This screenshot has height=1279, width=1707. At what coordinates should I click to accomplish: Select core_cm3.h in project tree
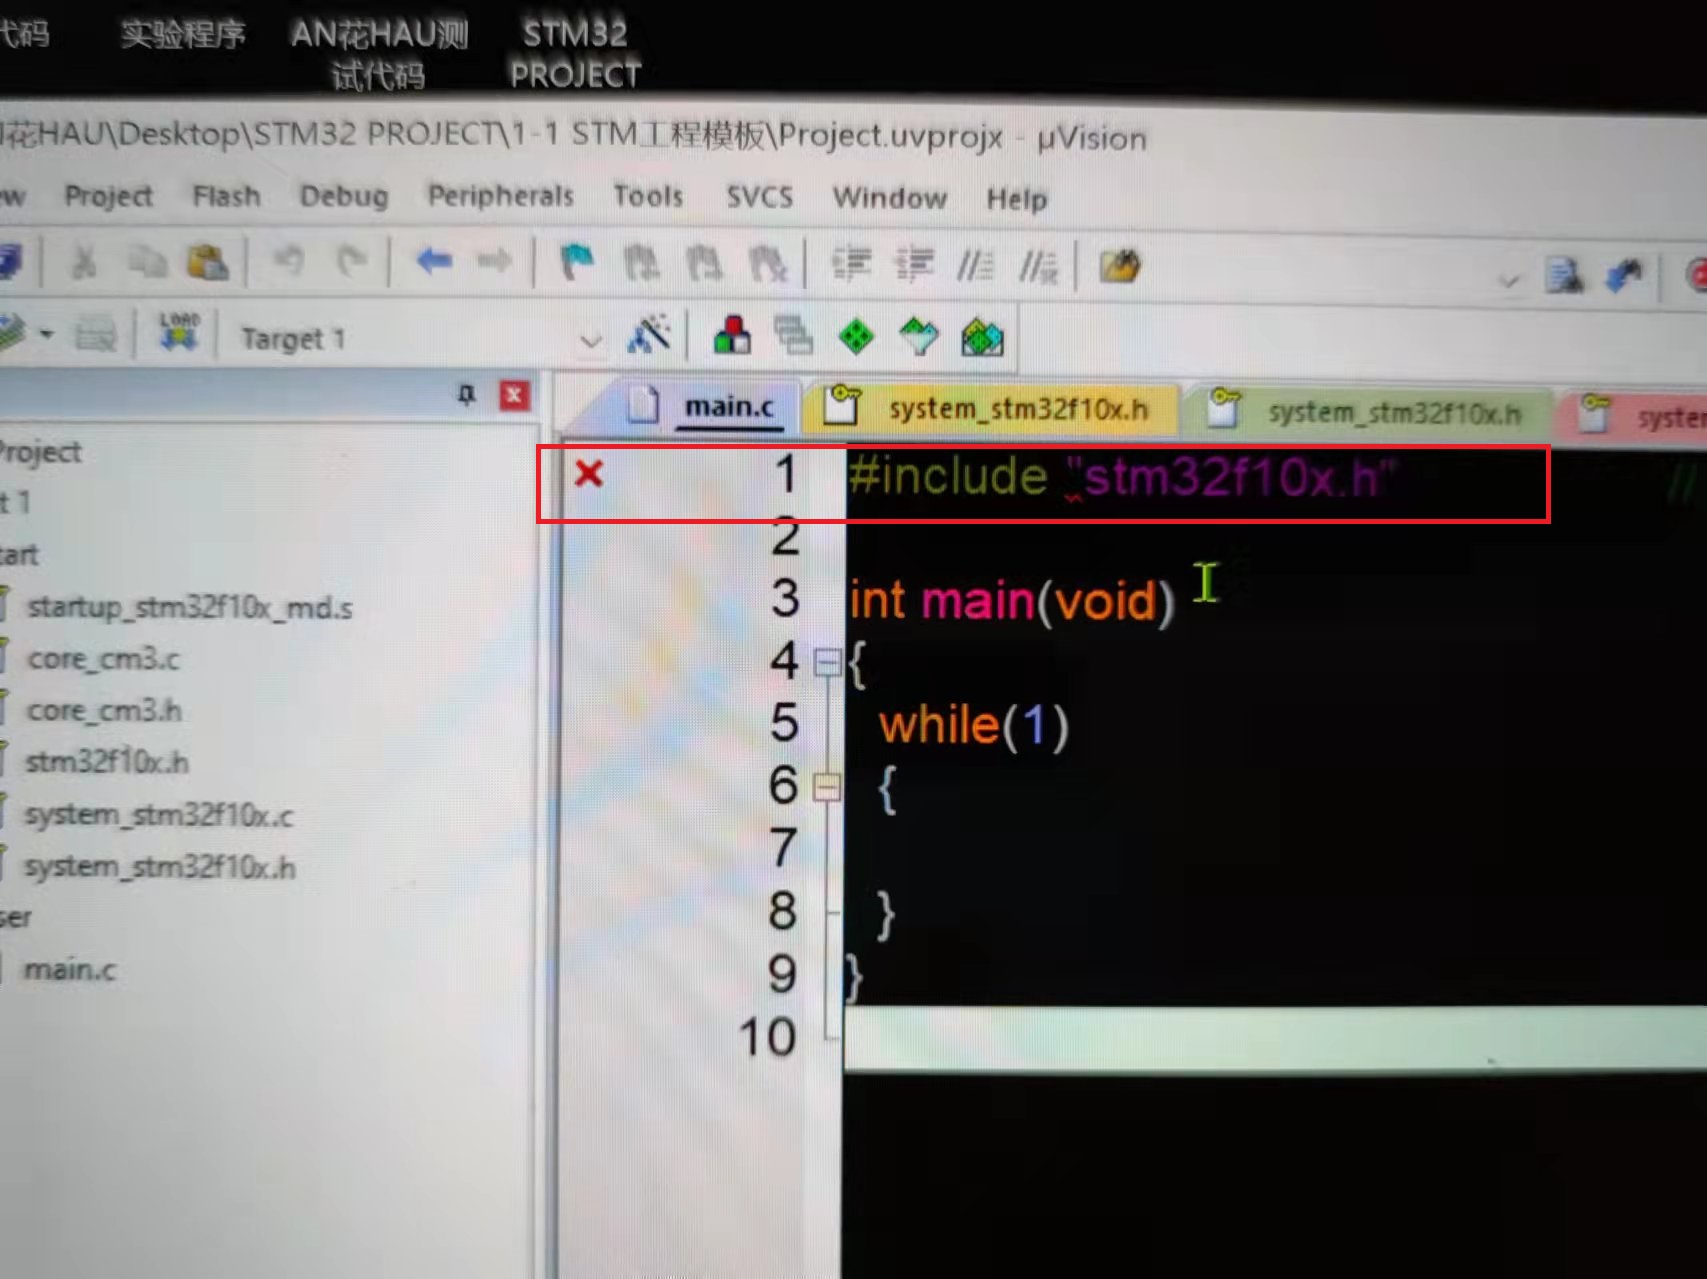(x=105, y=711)
